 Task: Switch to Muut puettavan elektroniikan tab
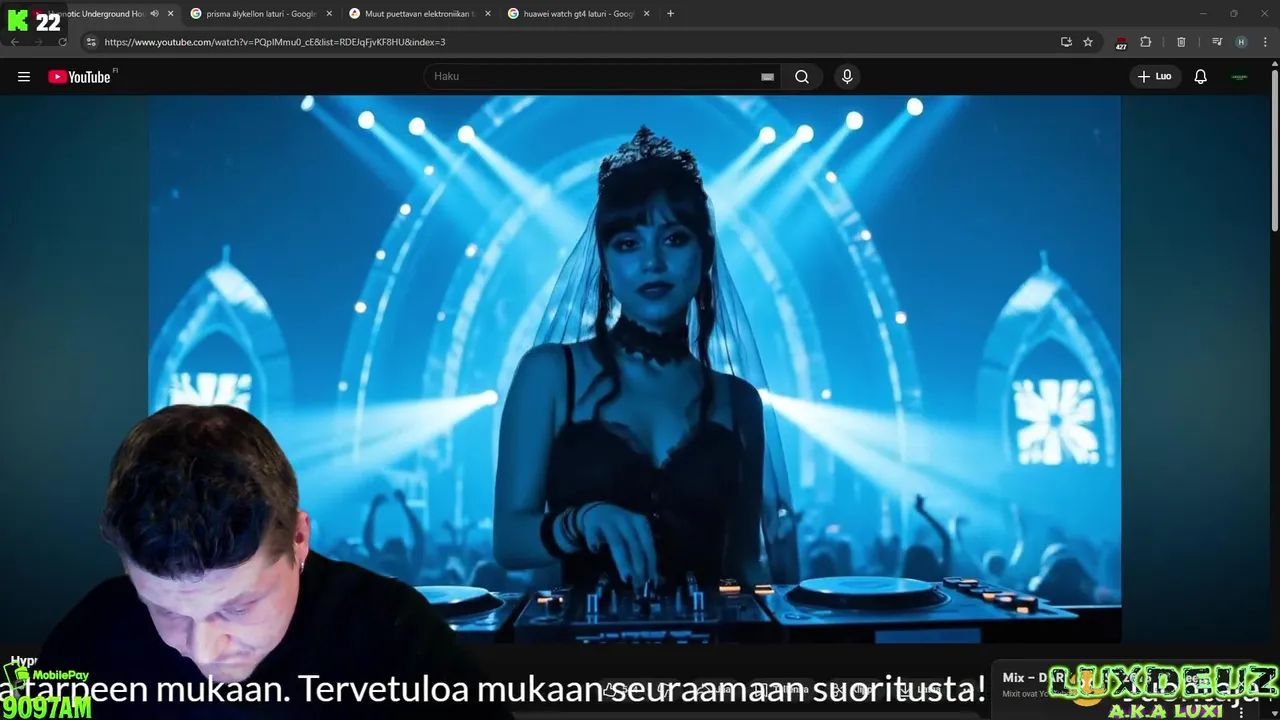419,14
